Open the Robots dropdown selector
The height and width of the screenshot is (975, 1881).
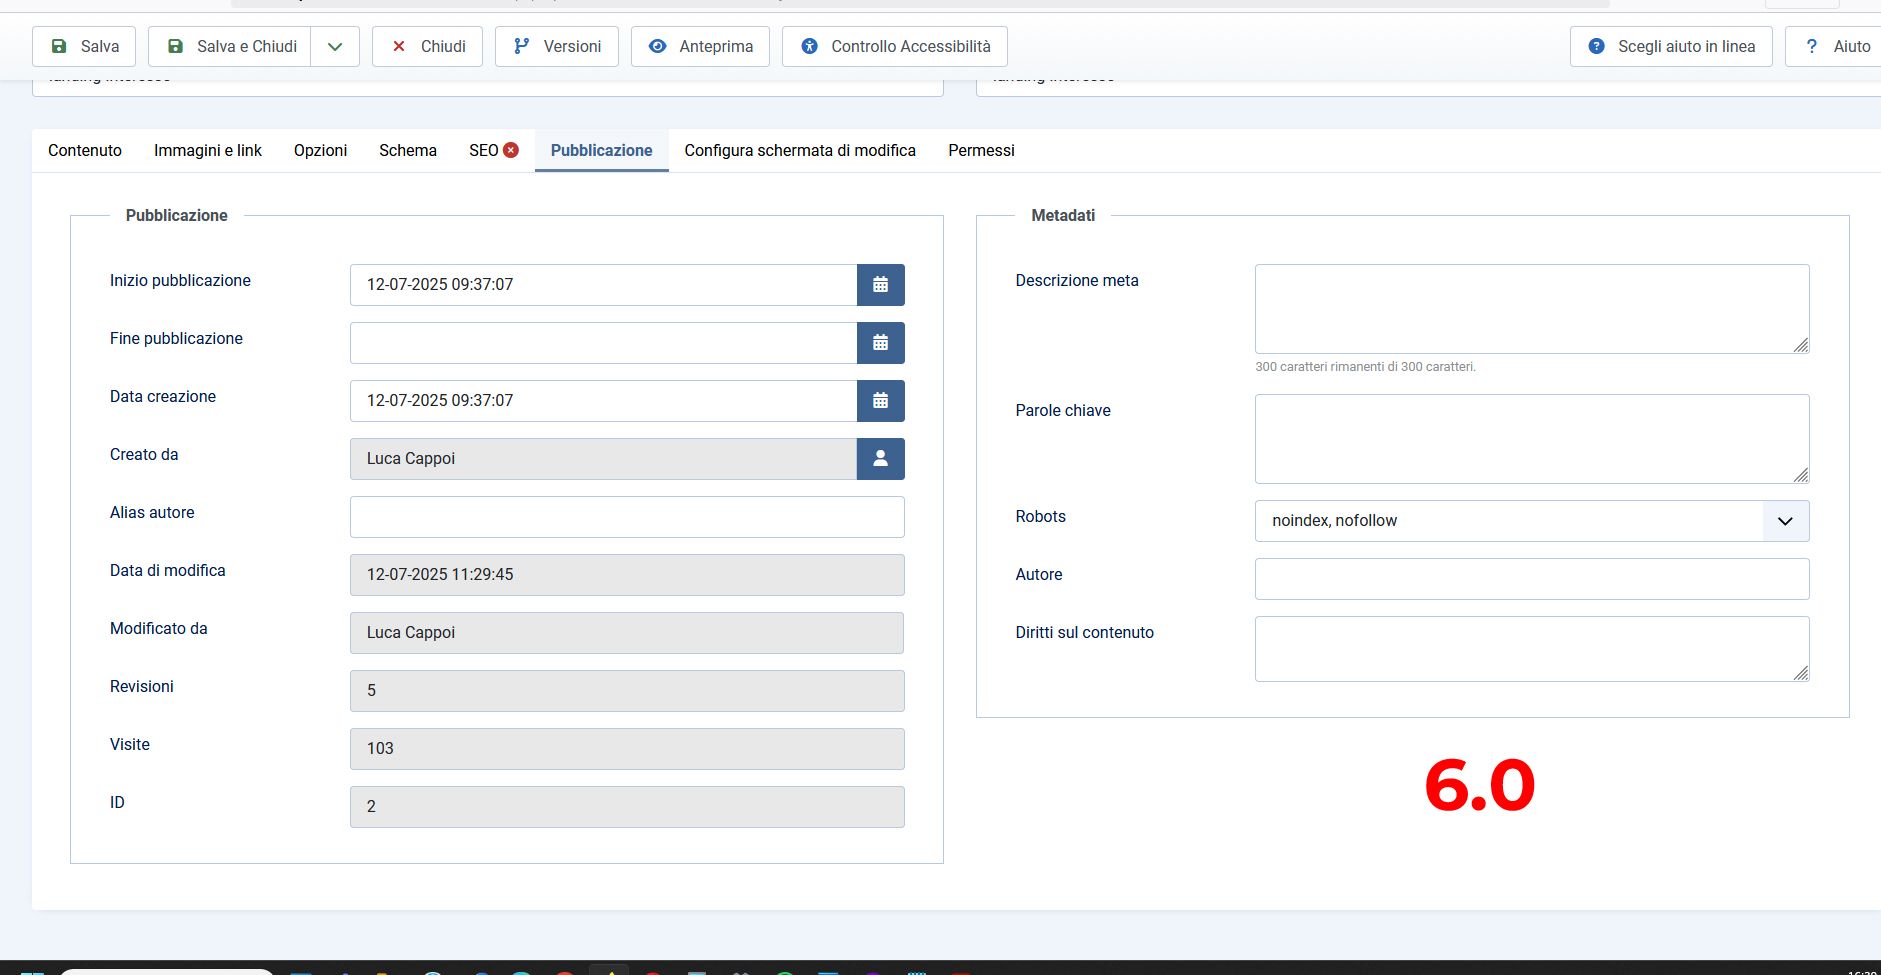point(1531,521)
